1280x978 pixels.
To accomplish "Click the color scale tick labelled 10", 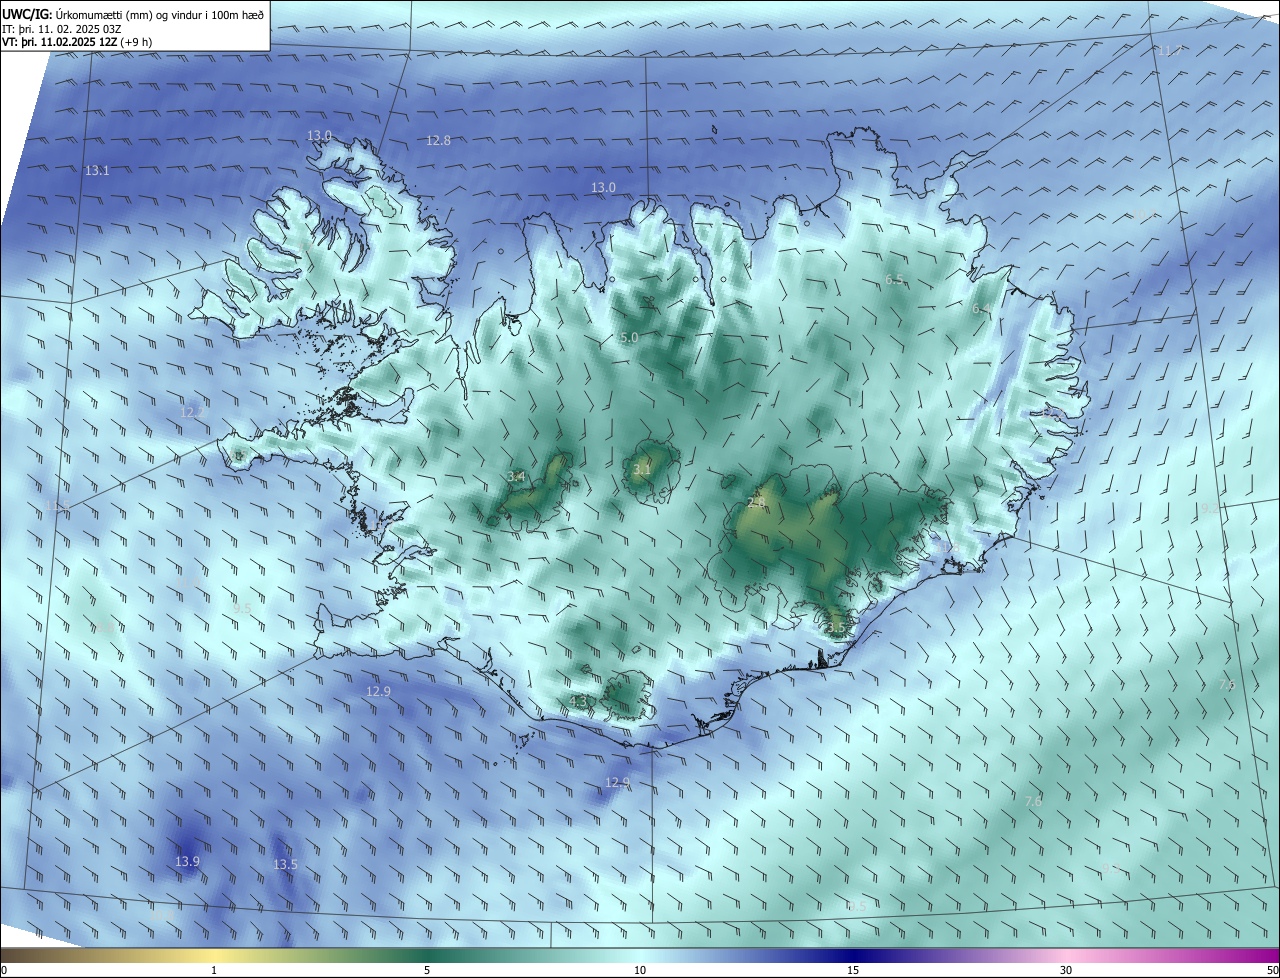I will coord(640,970).
